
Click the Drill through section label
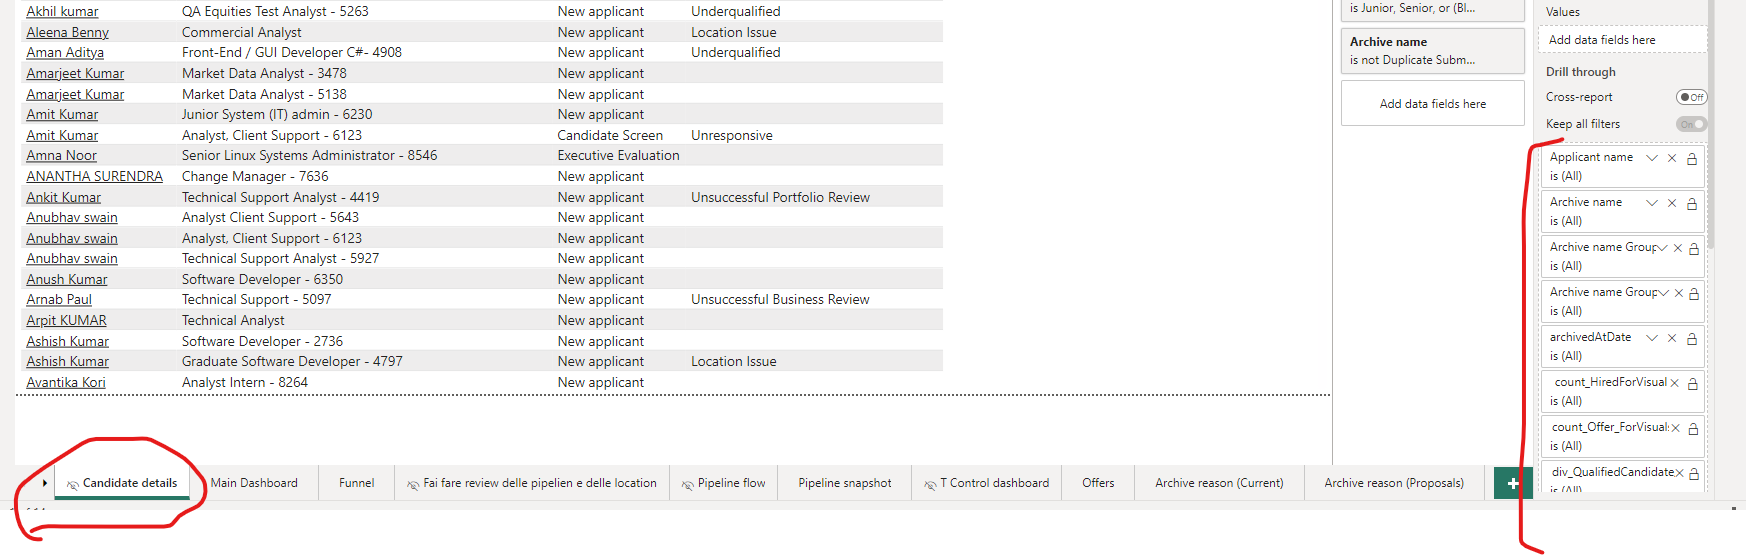click(1580, 72)
